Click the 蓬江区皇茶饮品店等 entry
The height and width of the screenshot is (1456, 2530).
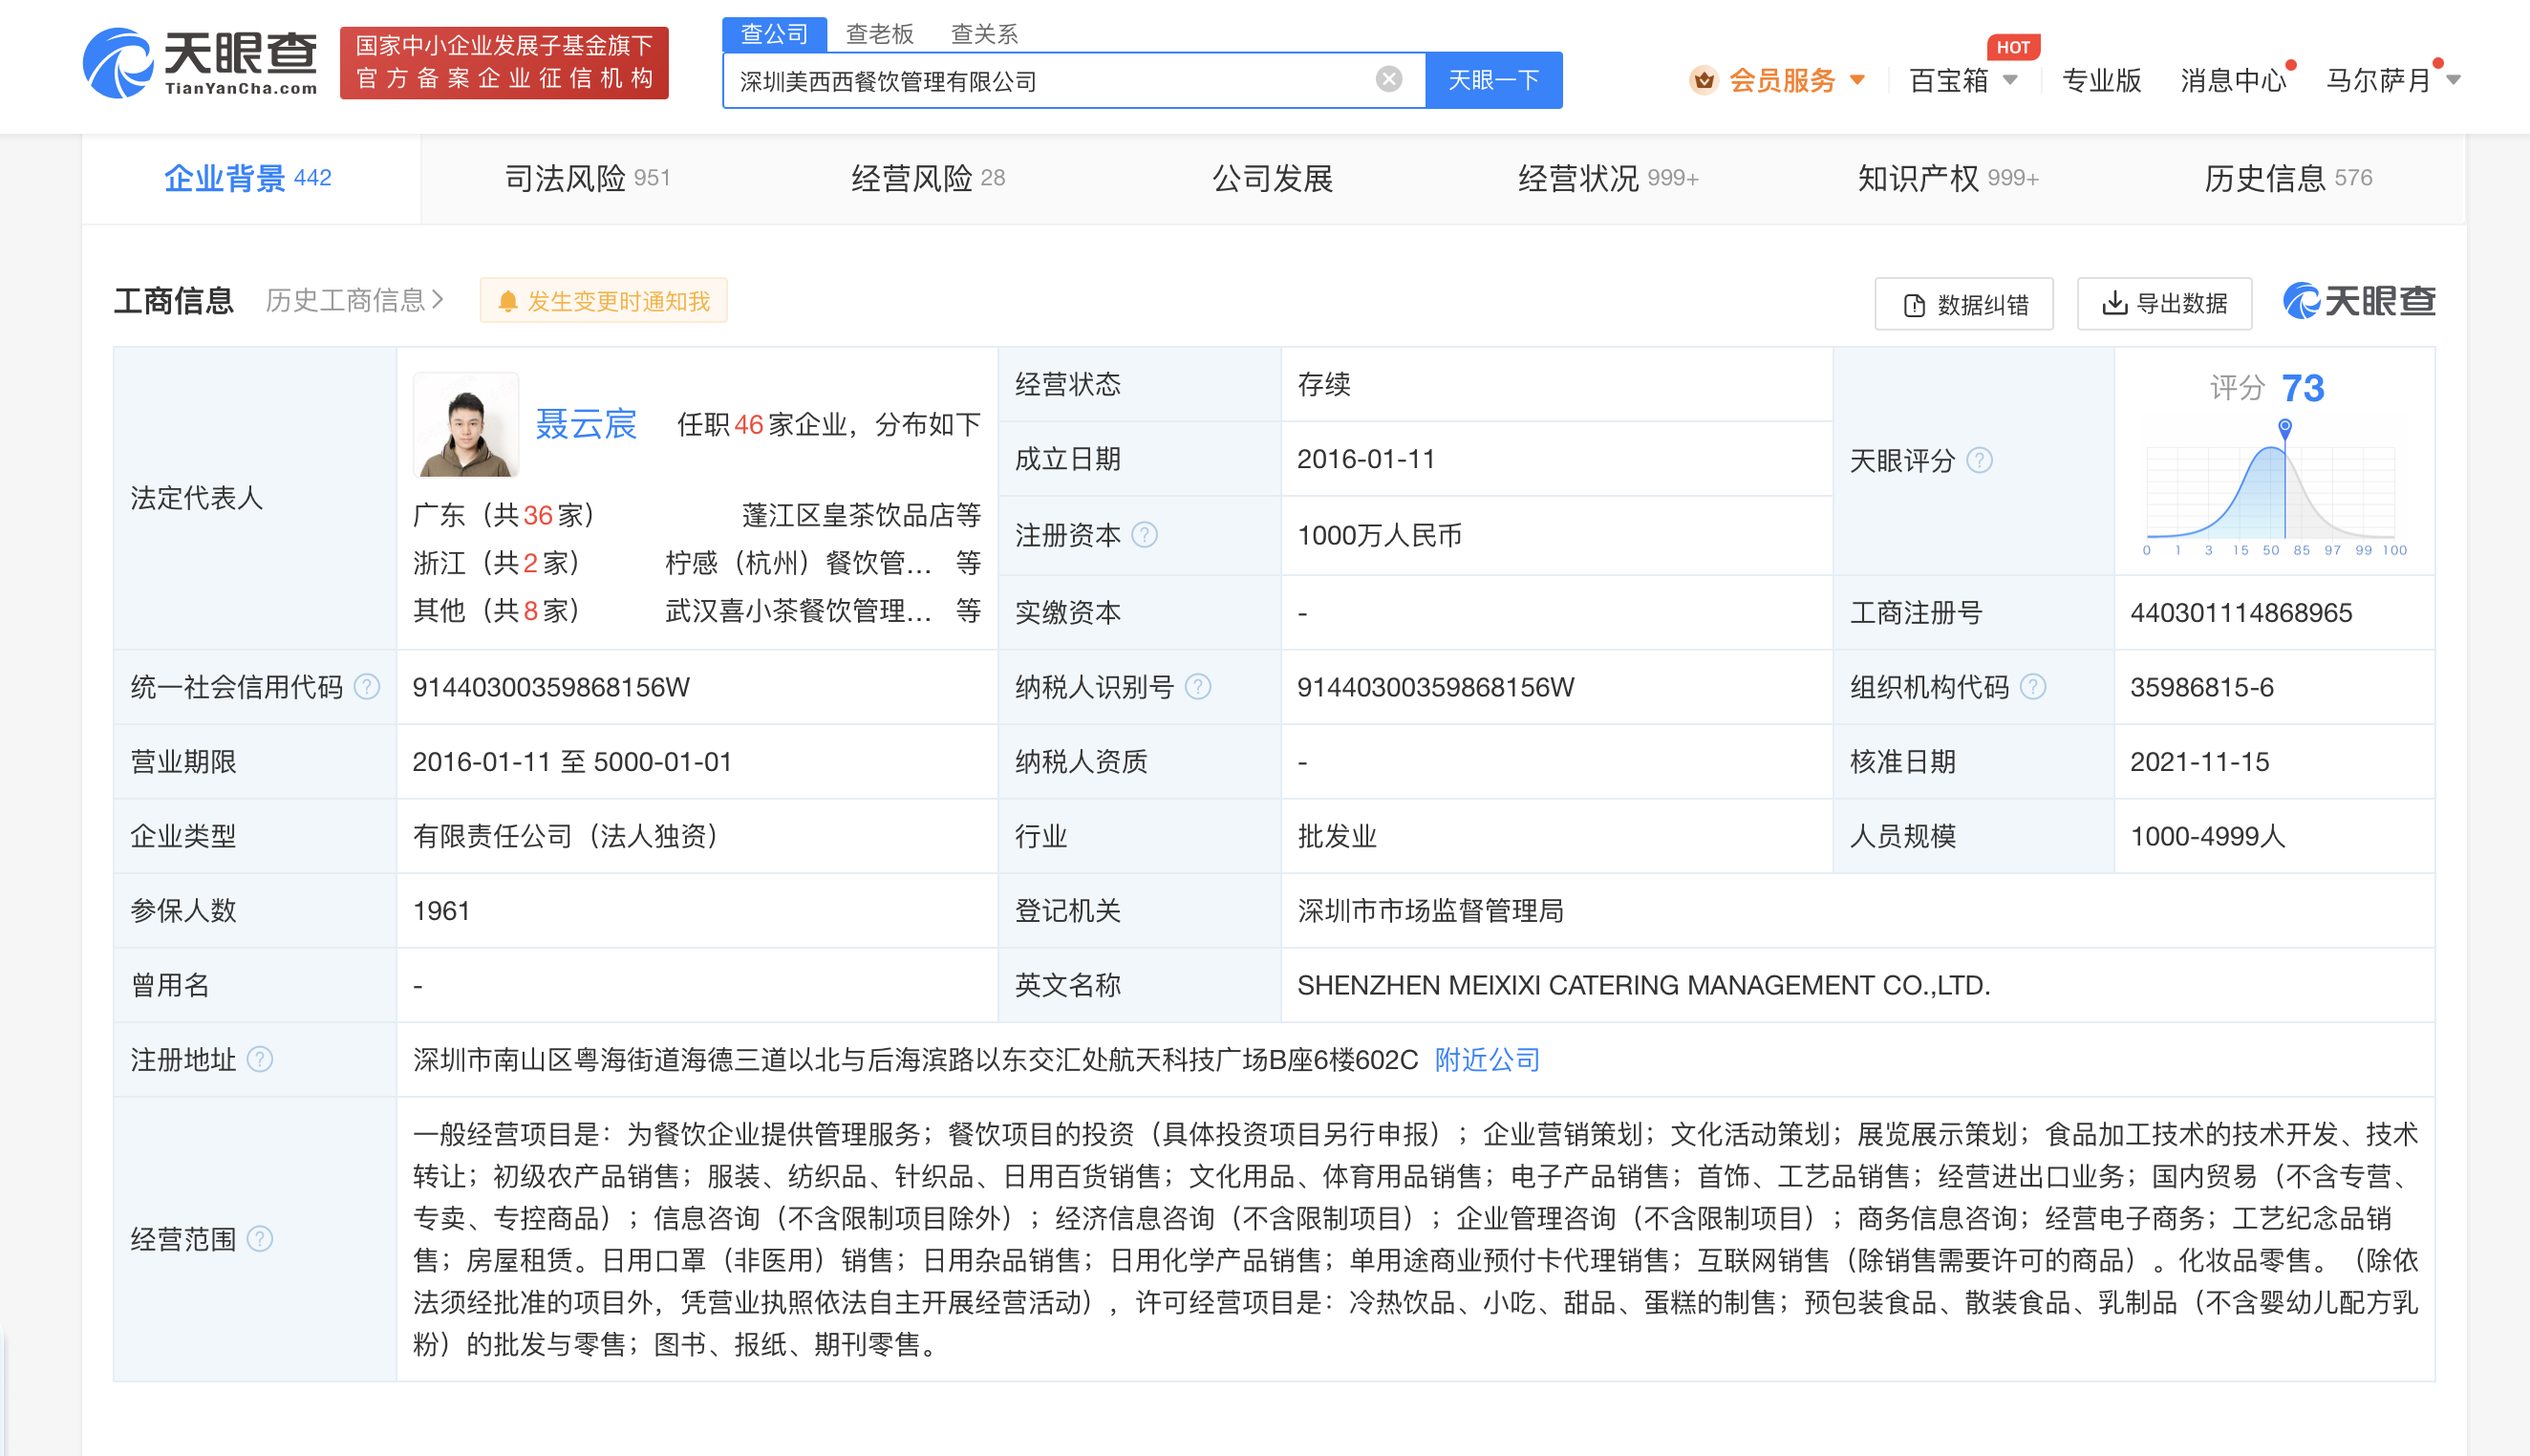pos(861,515)
